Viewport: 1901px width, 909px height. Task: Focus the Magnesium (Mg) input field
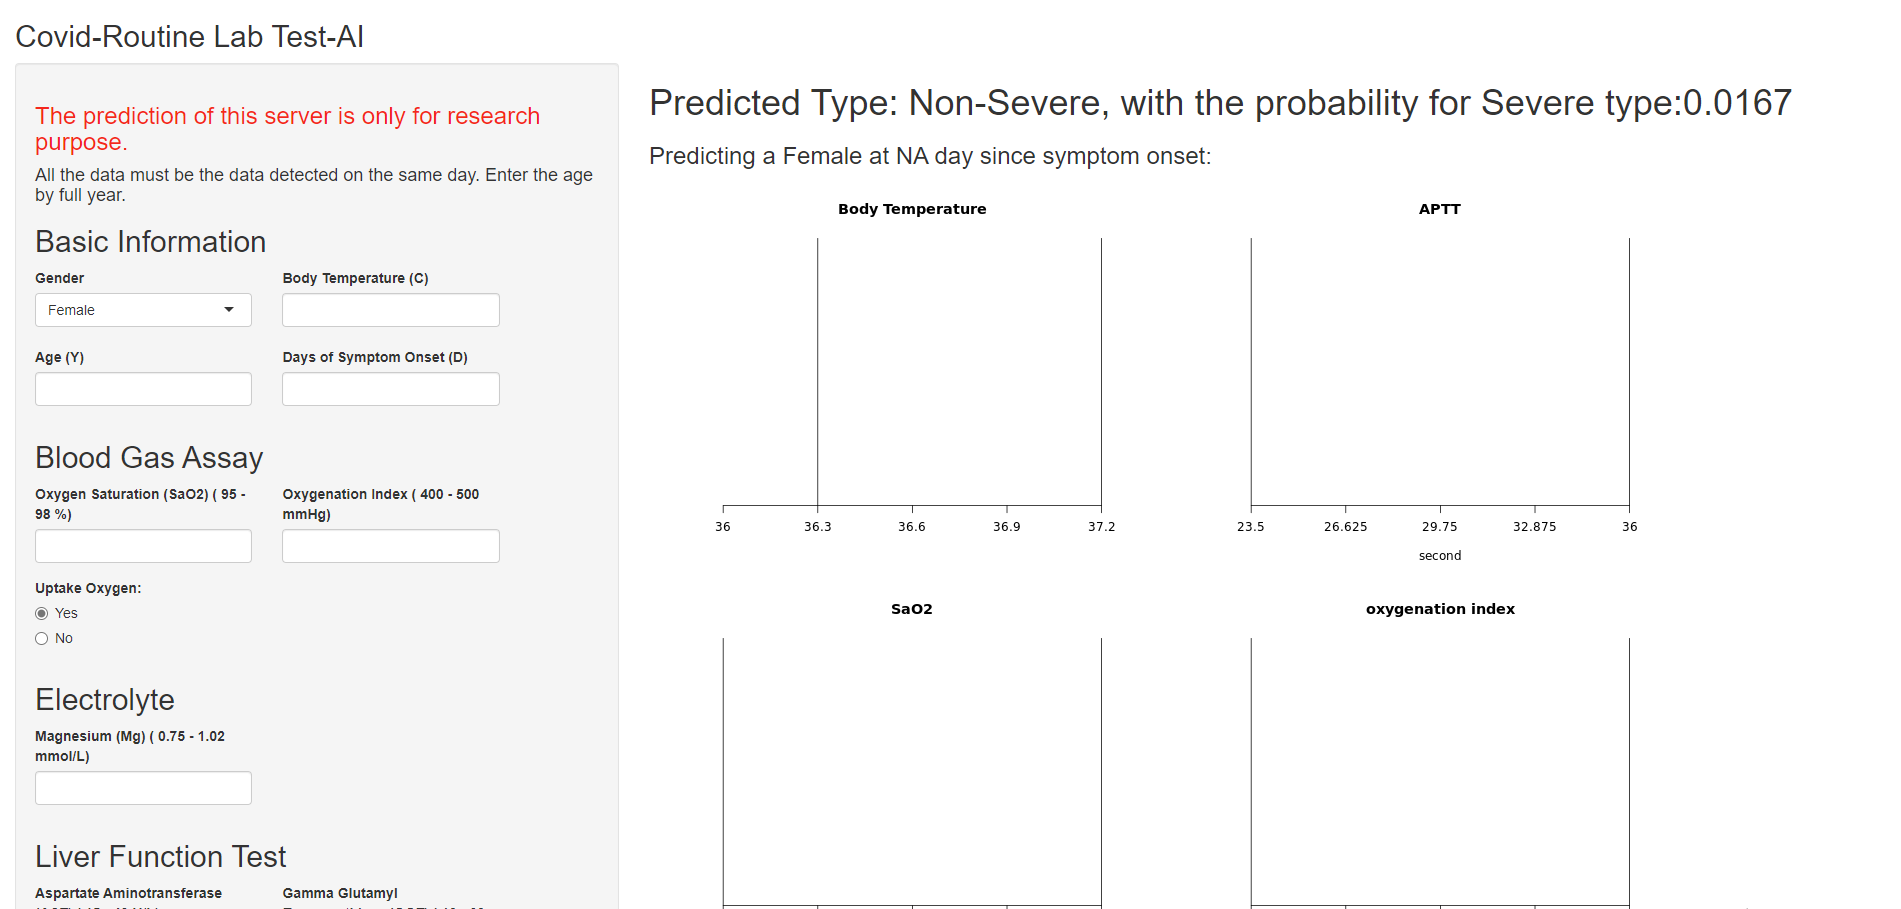click(143, 788)
